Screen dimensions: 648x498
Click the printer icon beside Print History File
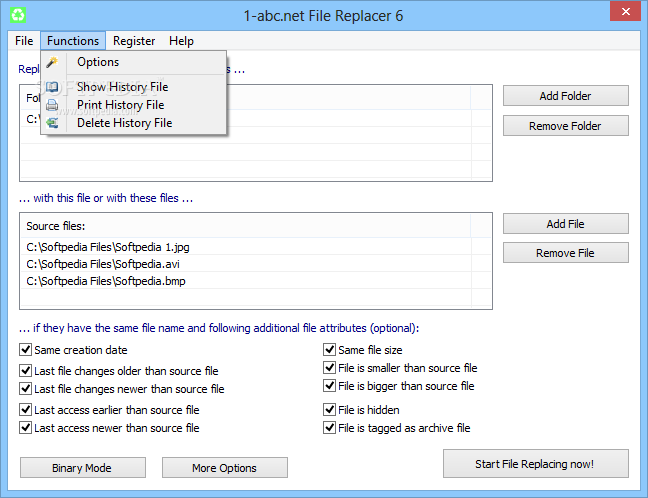point(52,105)
